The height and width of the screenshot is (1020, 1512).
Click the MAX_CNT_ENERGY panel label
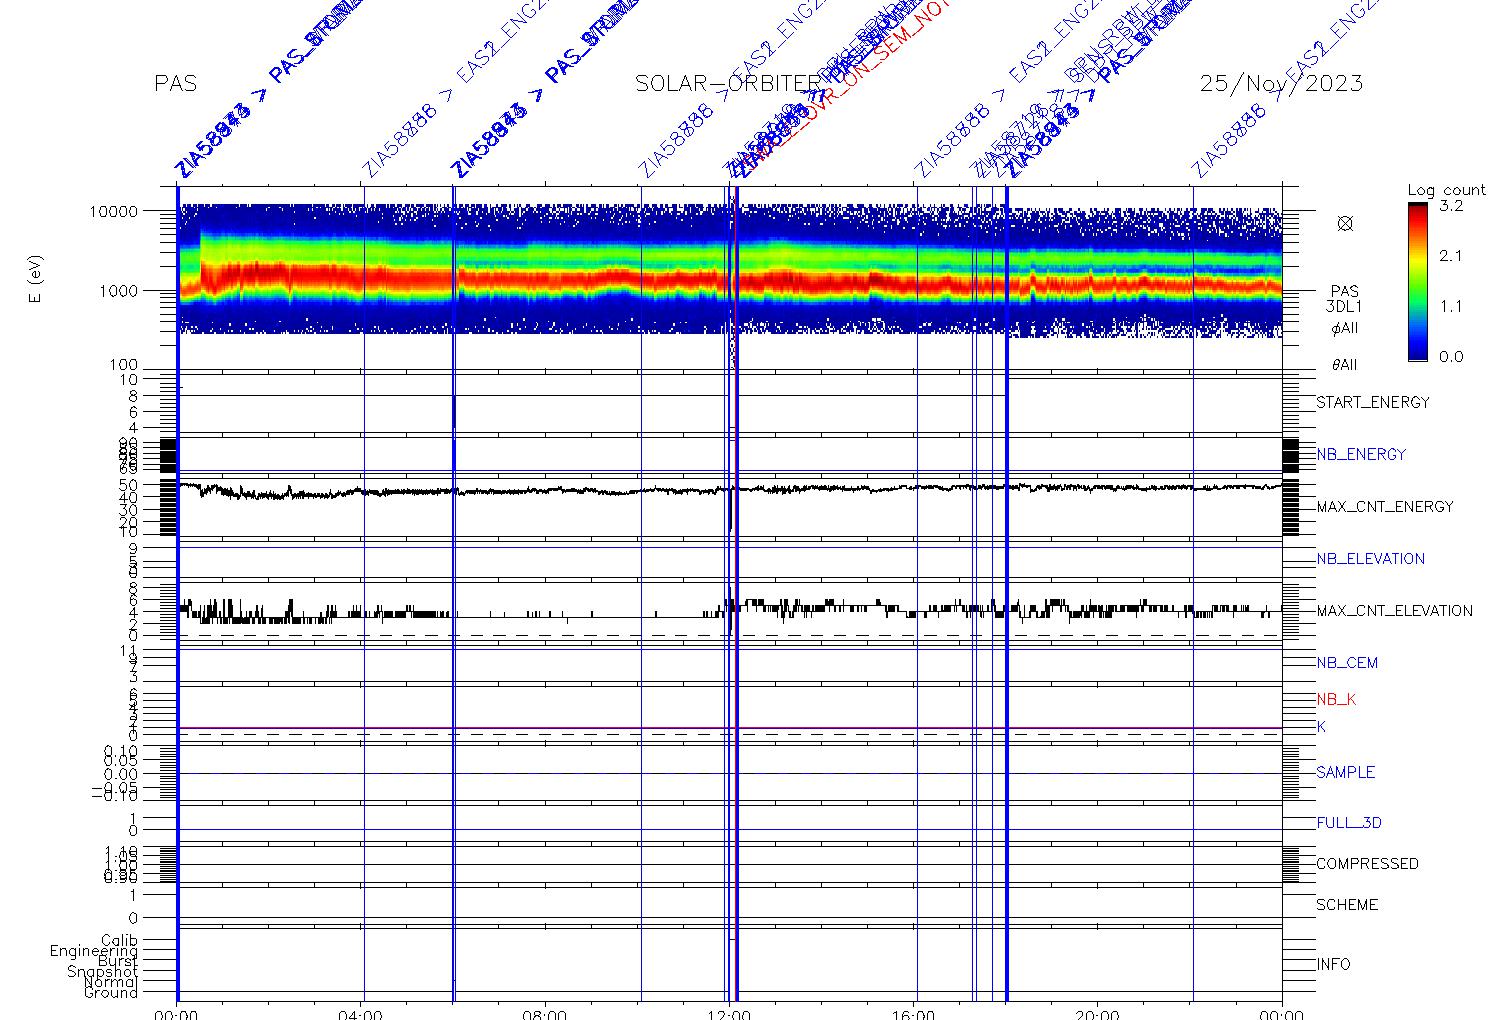pos(1385,507)
